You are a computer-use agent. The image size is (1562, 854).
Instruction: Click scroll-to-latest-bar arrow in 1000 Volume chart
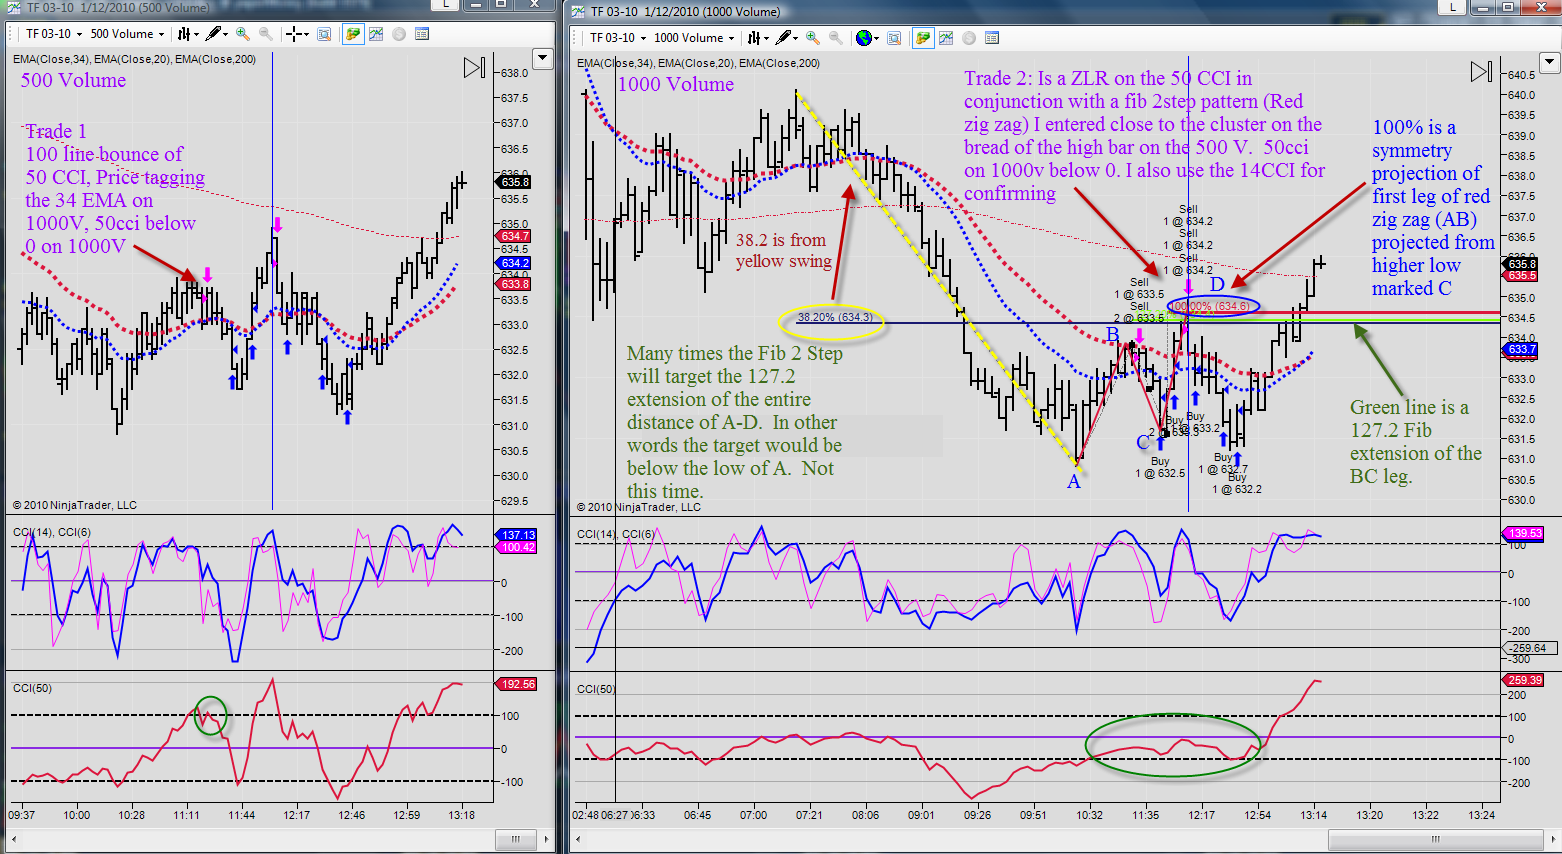pos(1482,72)
